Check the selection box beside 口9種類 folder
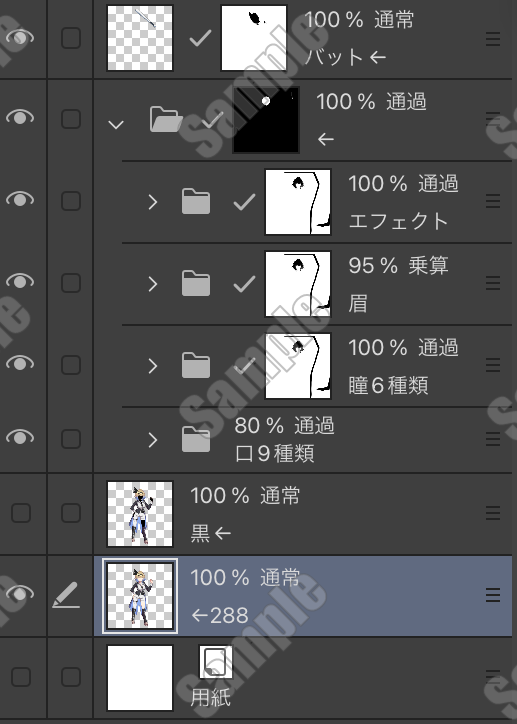Viewport: 517px width, 724px height. coord(71,439)
